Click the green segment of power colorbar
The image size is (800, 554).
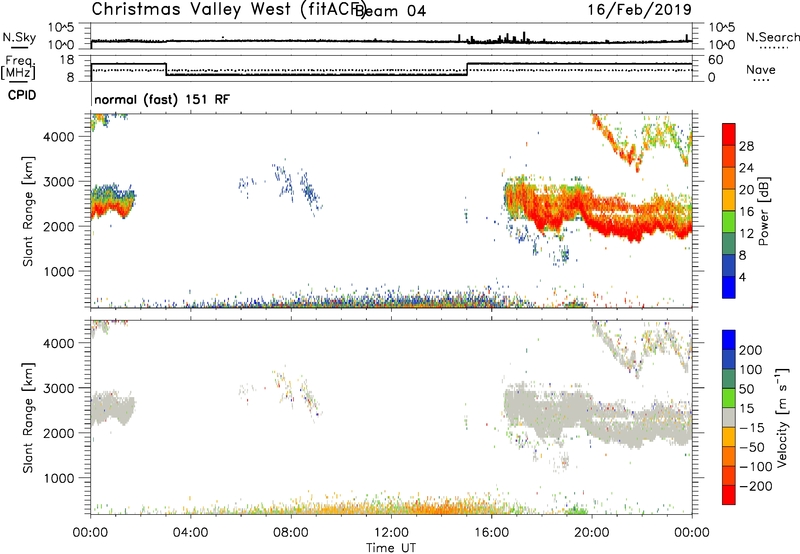[x=729, y=222]
